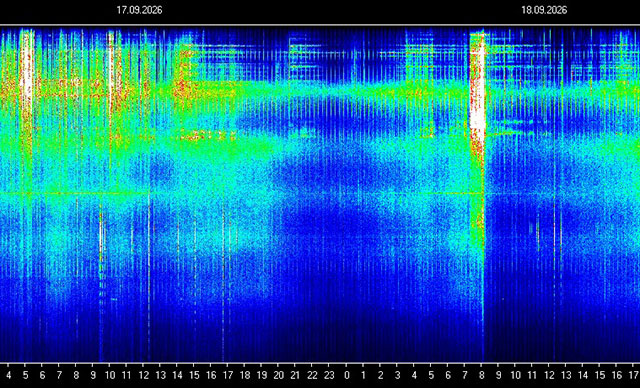The width and height of the screenshot is (640, 388).
Task: Select hour label 19 on time axis
Action: pyautogui.click(x=262, y=375)
